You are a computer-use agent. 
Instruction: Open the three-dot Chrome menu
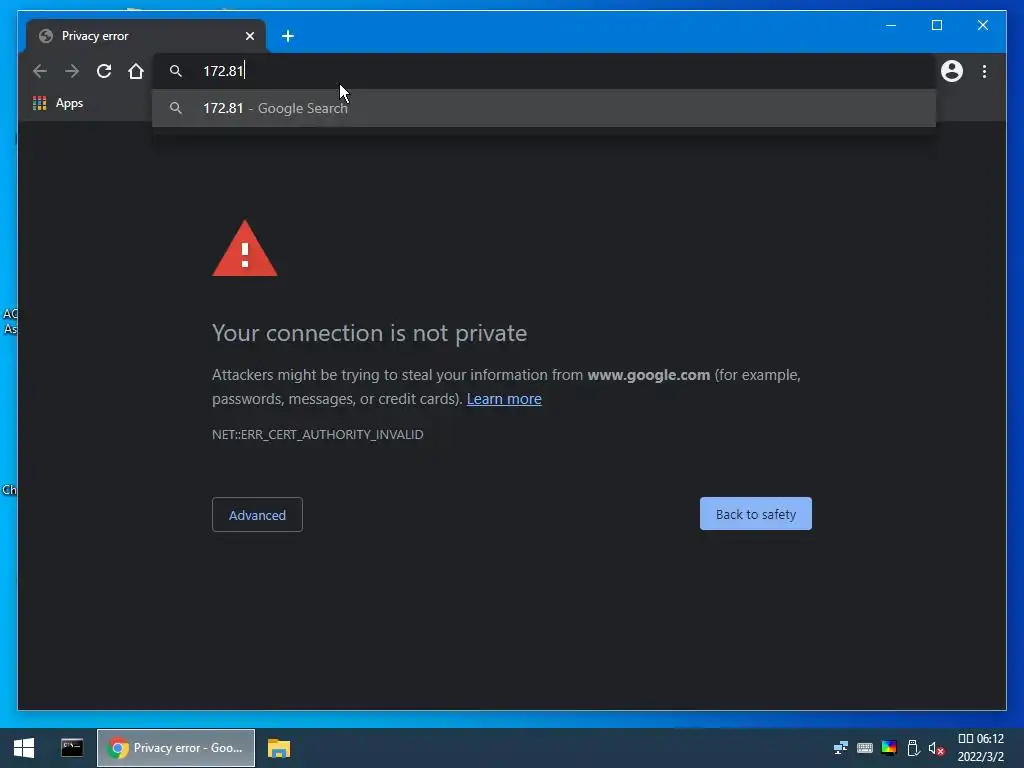tap(984, 71)
